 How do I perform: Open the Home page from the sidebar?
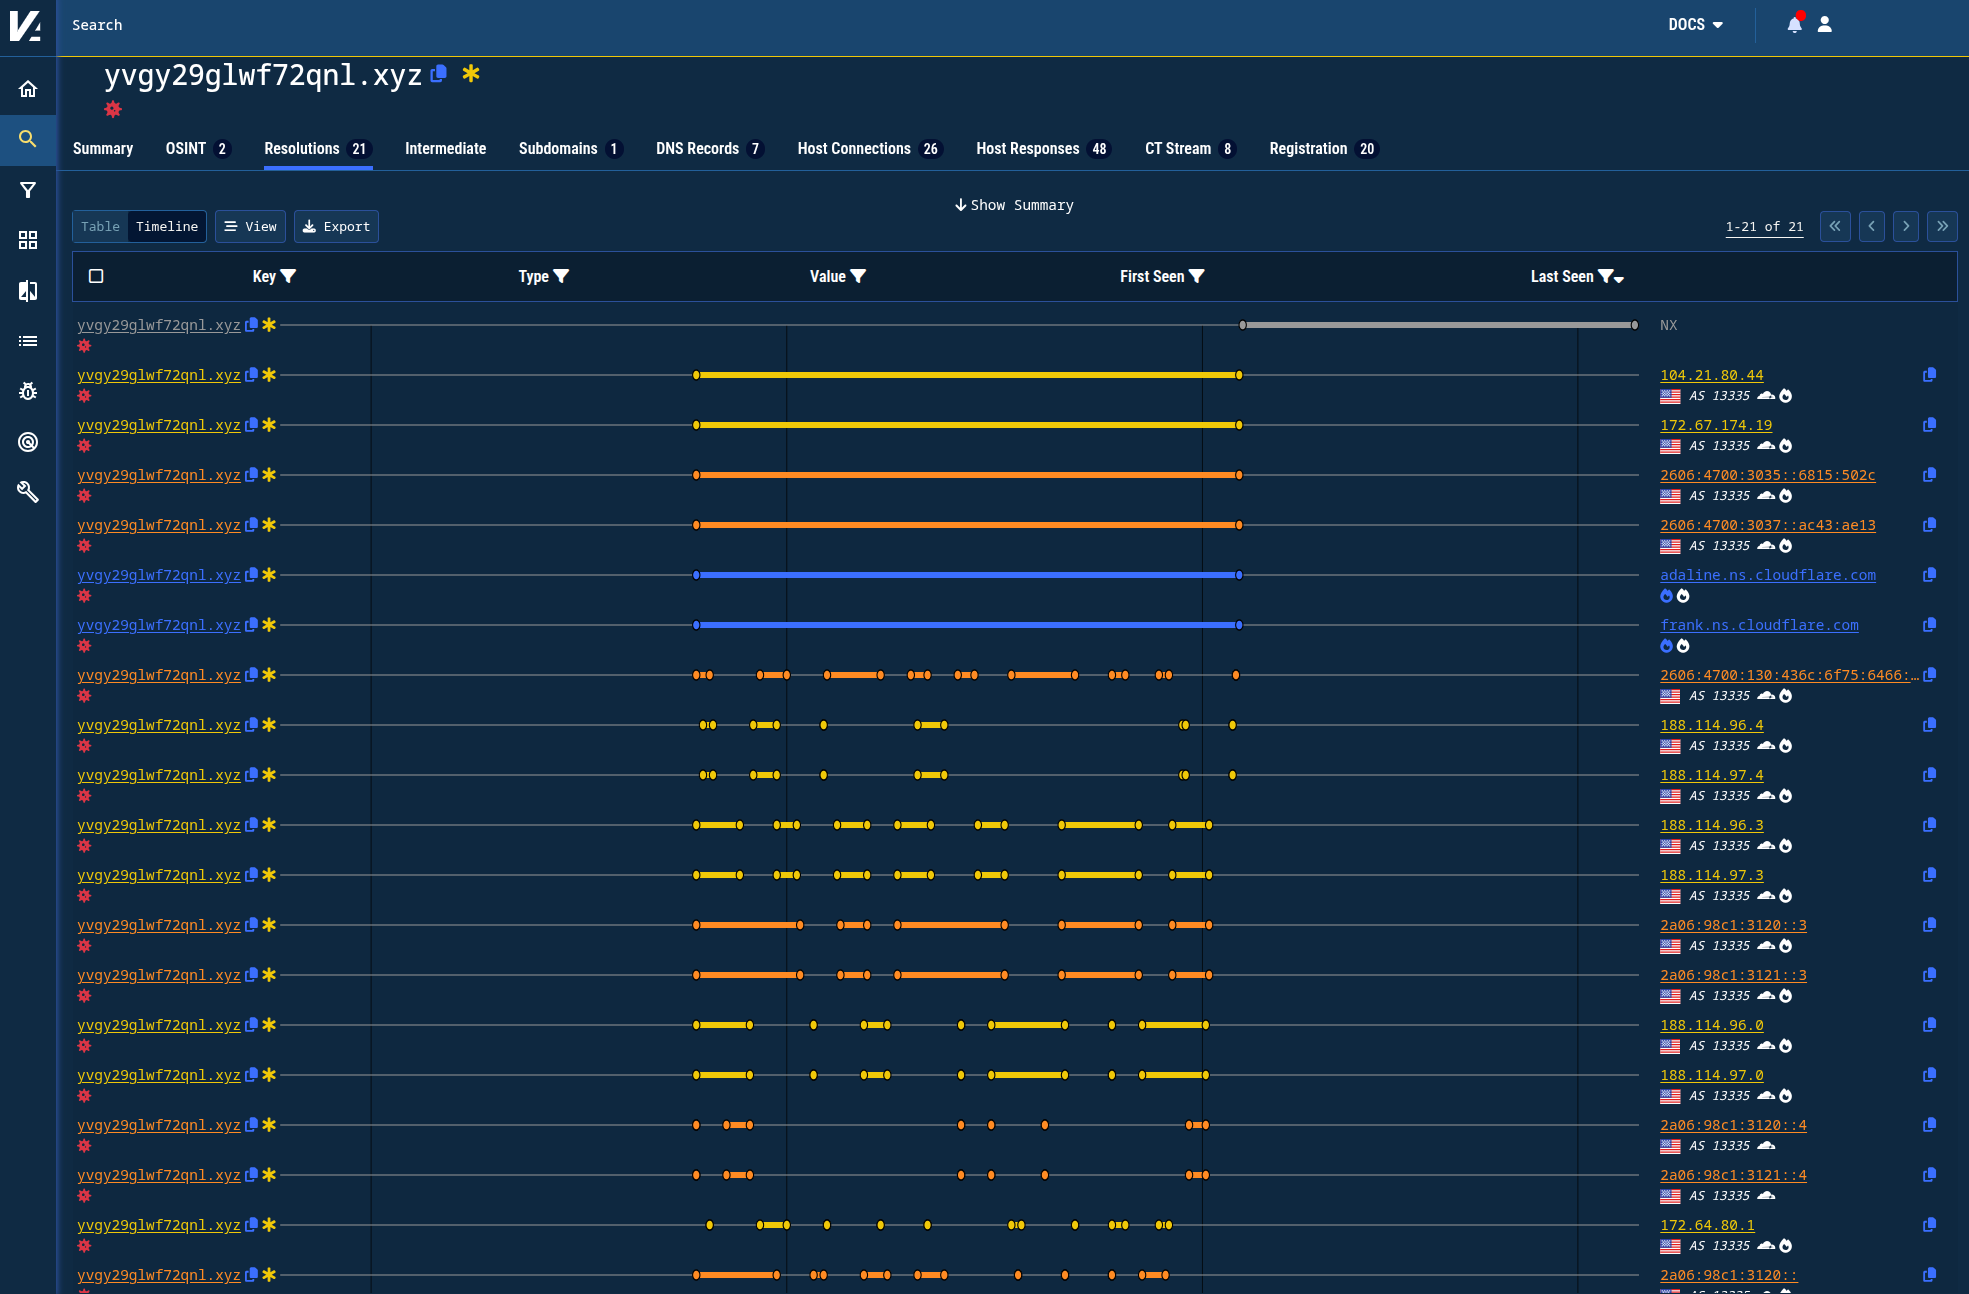coord(28,87)
